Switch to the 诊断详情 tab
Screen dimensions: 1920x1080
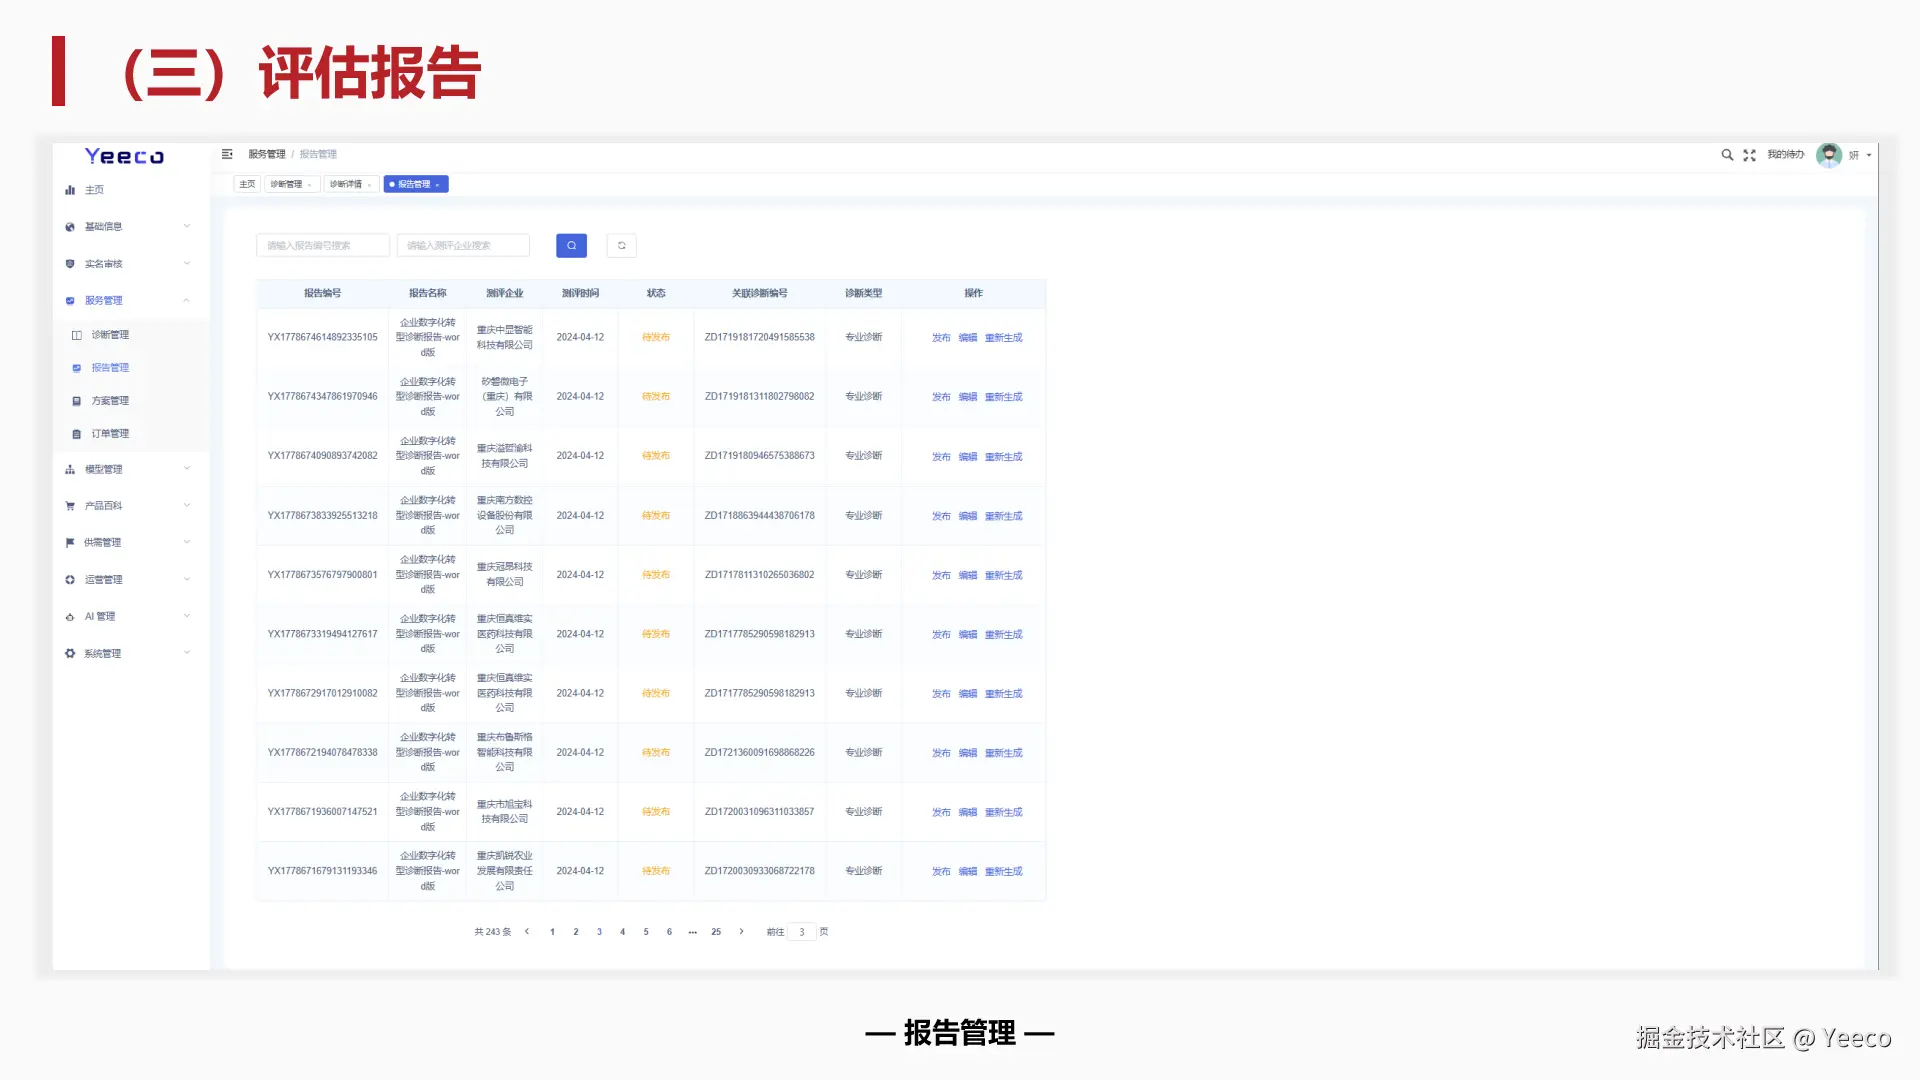coord(346,184)
